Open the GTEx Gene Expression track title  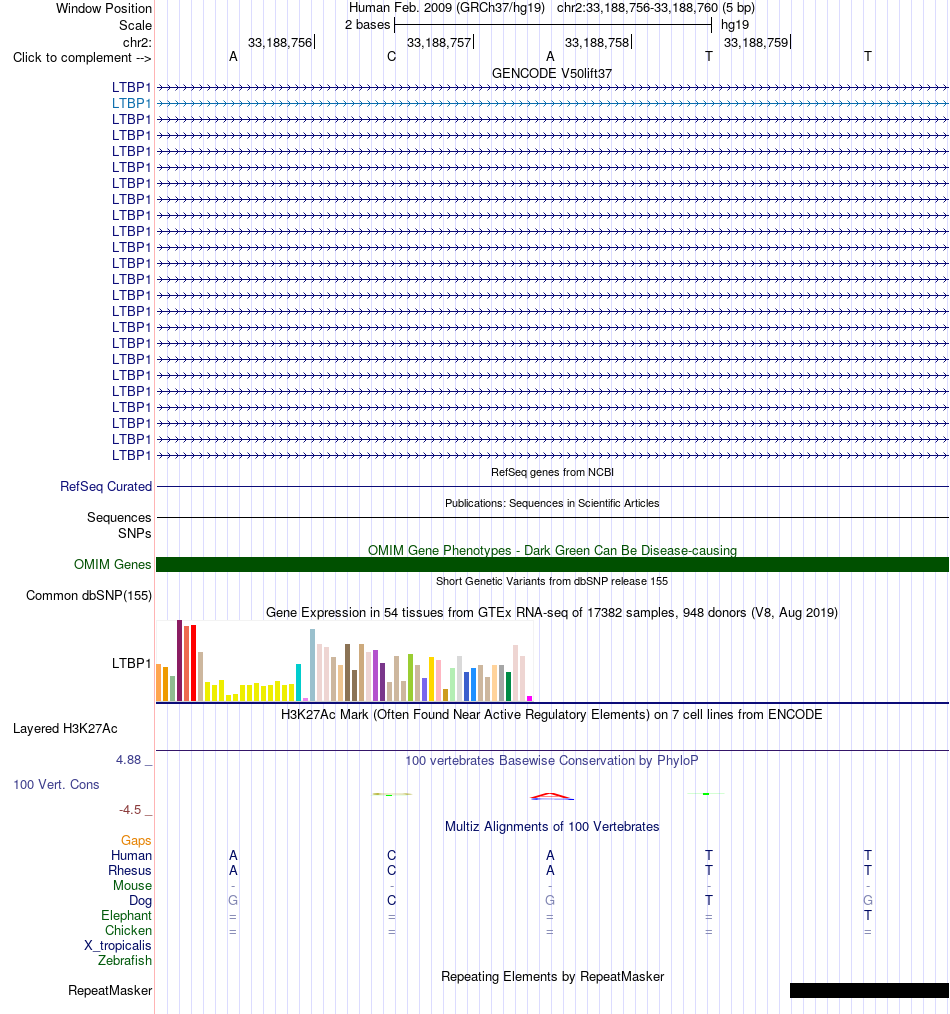coord(552,612)
